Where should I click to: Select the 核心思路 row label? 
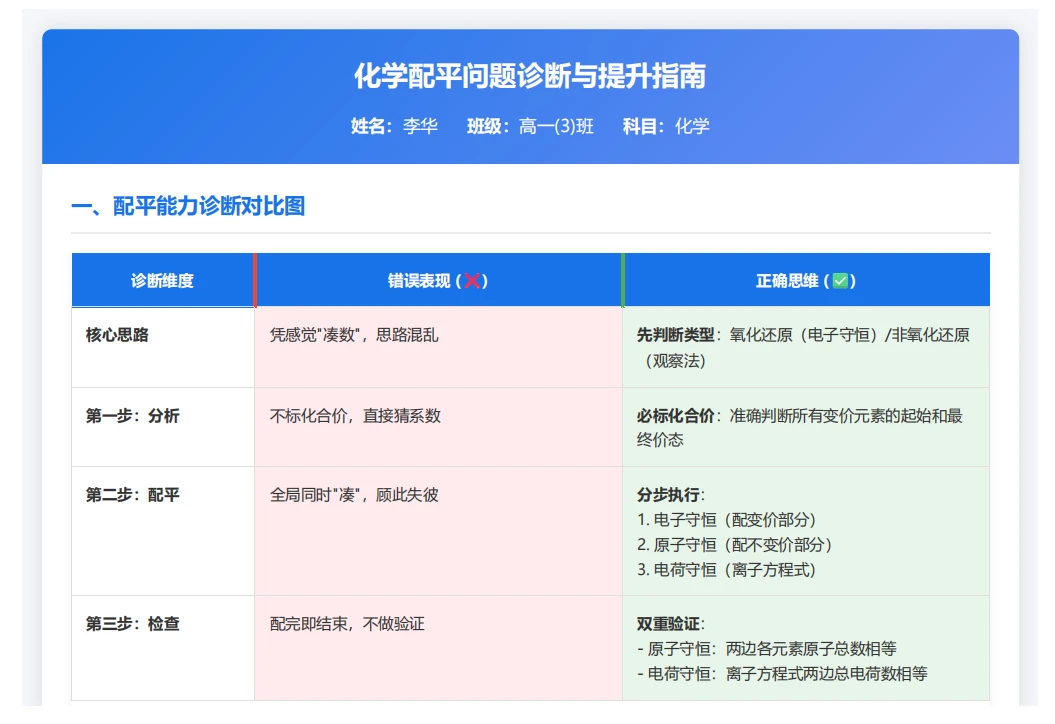[x=117, y=335]
